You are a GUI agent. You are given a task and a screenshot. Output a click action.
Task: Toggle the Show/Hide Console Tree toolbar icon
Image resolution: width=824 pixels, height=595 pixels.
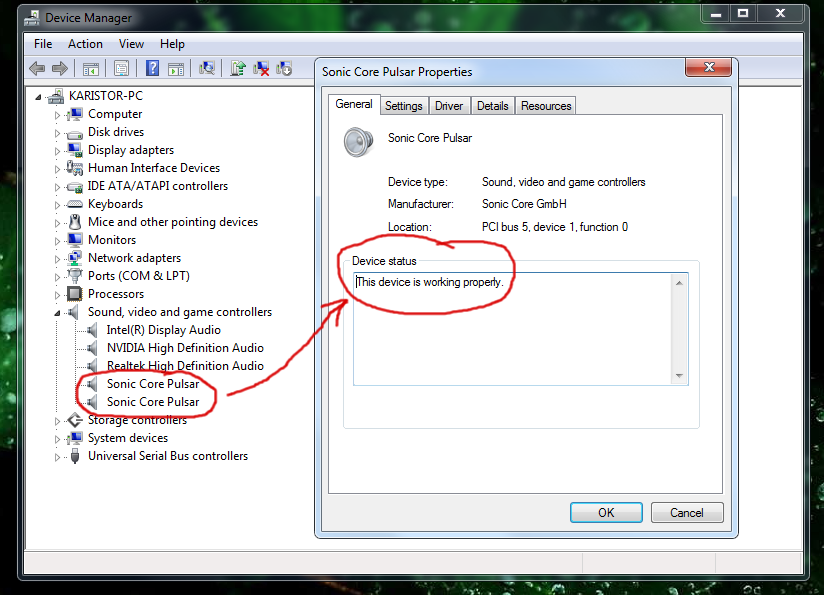(x=90, y=68)
